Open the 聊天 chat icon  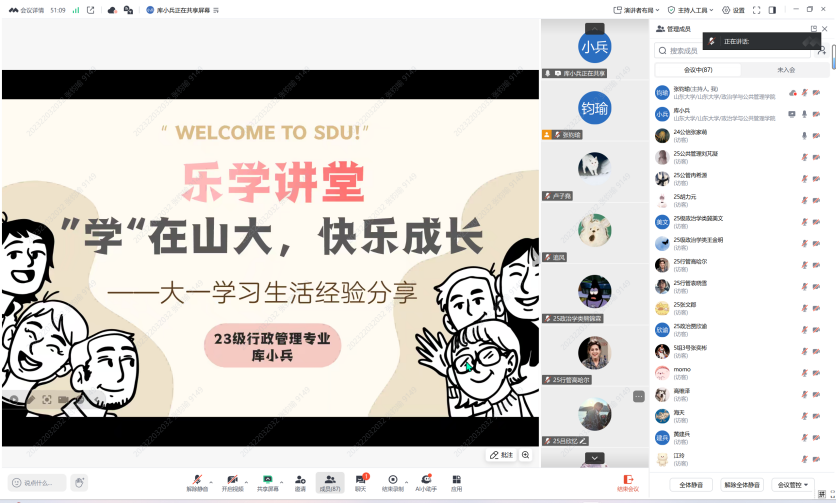point(360,481)
